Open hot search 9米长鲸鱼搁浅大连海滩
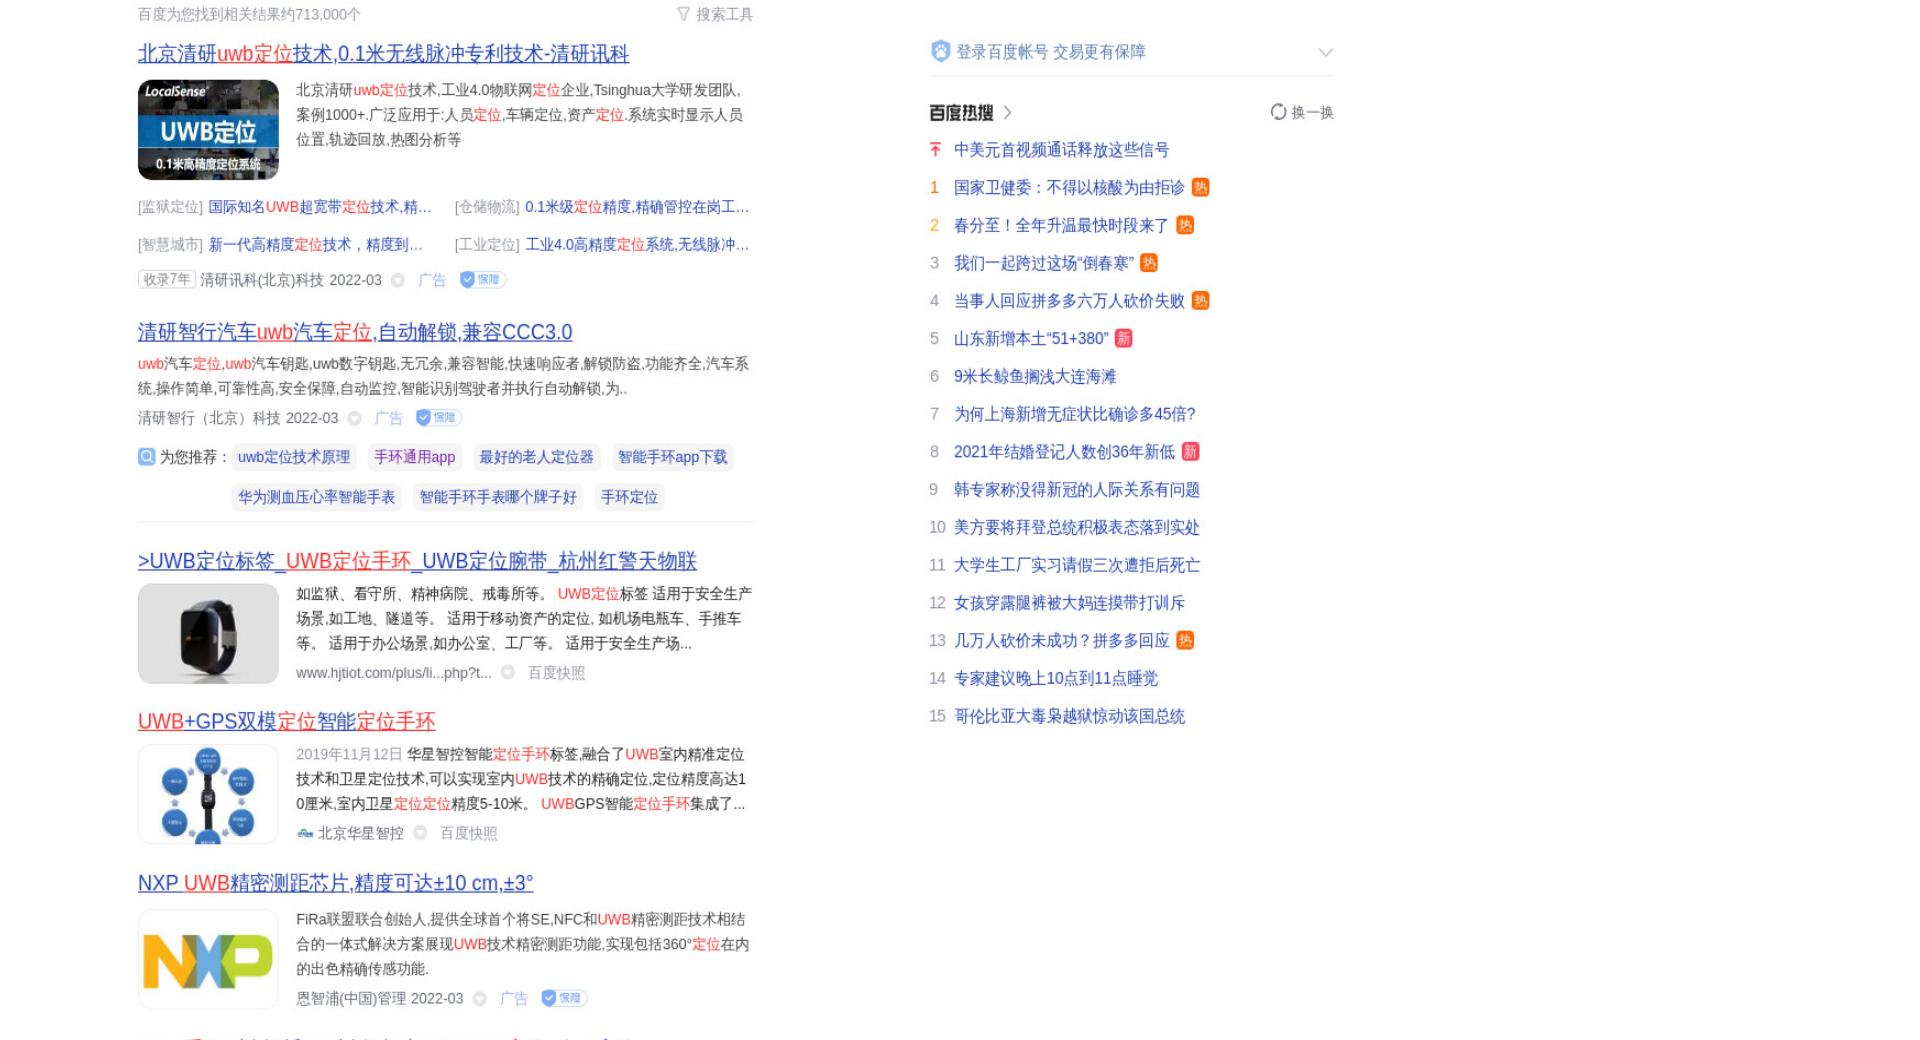Screen dimensions: 1920x1040 click(x=1035, y=377)
